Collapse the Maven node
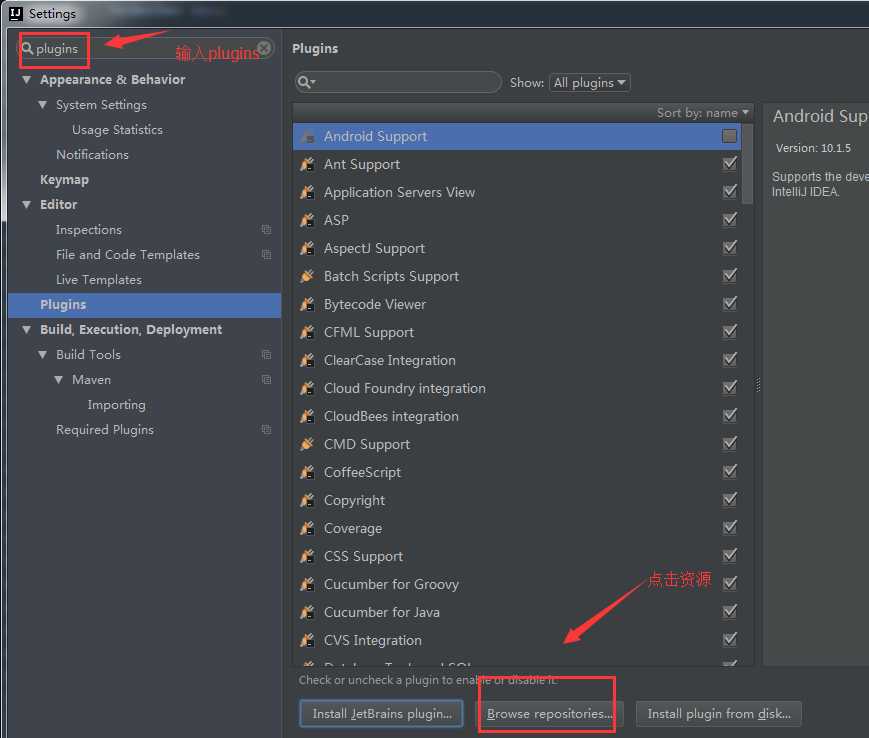The image size is (869, 738). 59,380
